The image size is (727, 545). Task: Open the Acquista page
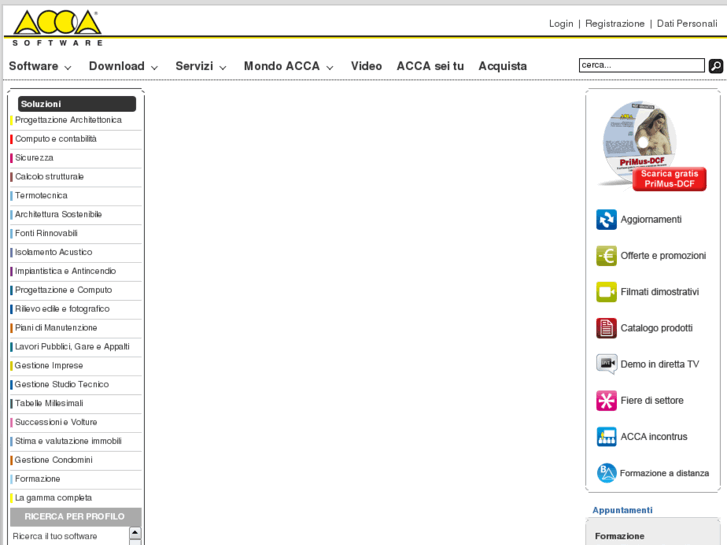[x=503, y=66]
